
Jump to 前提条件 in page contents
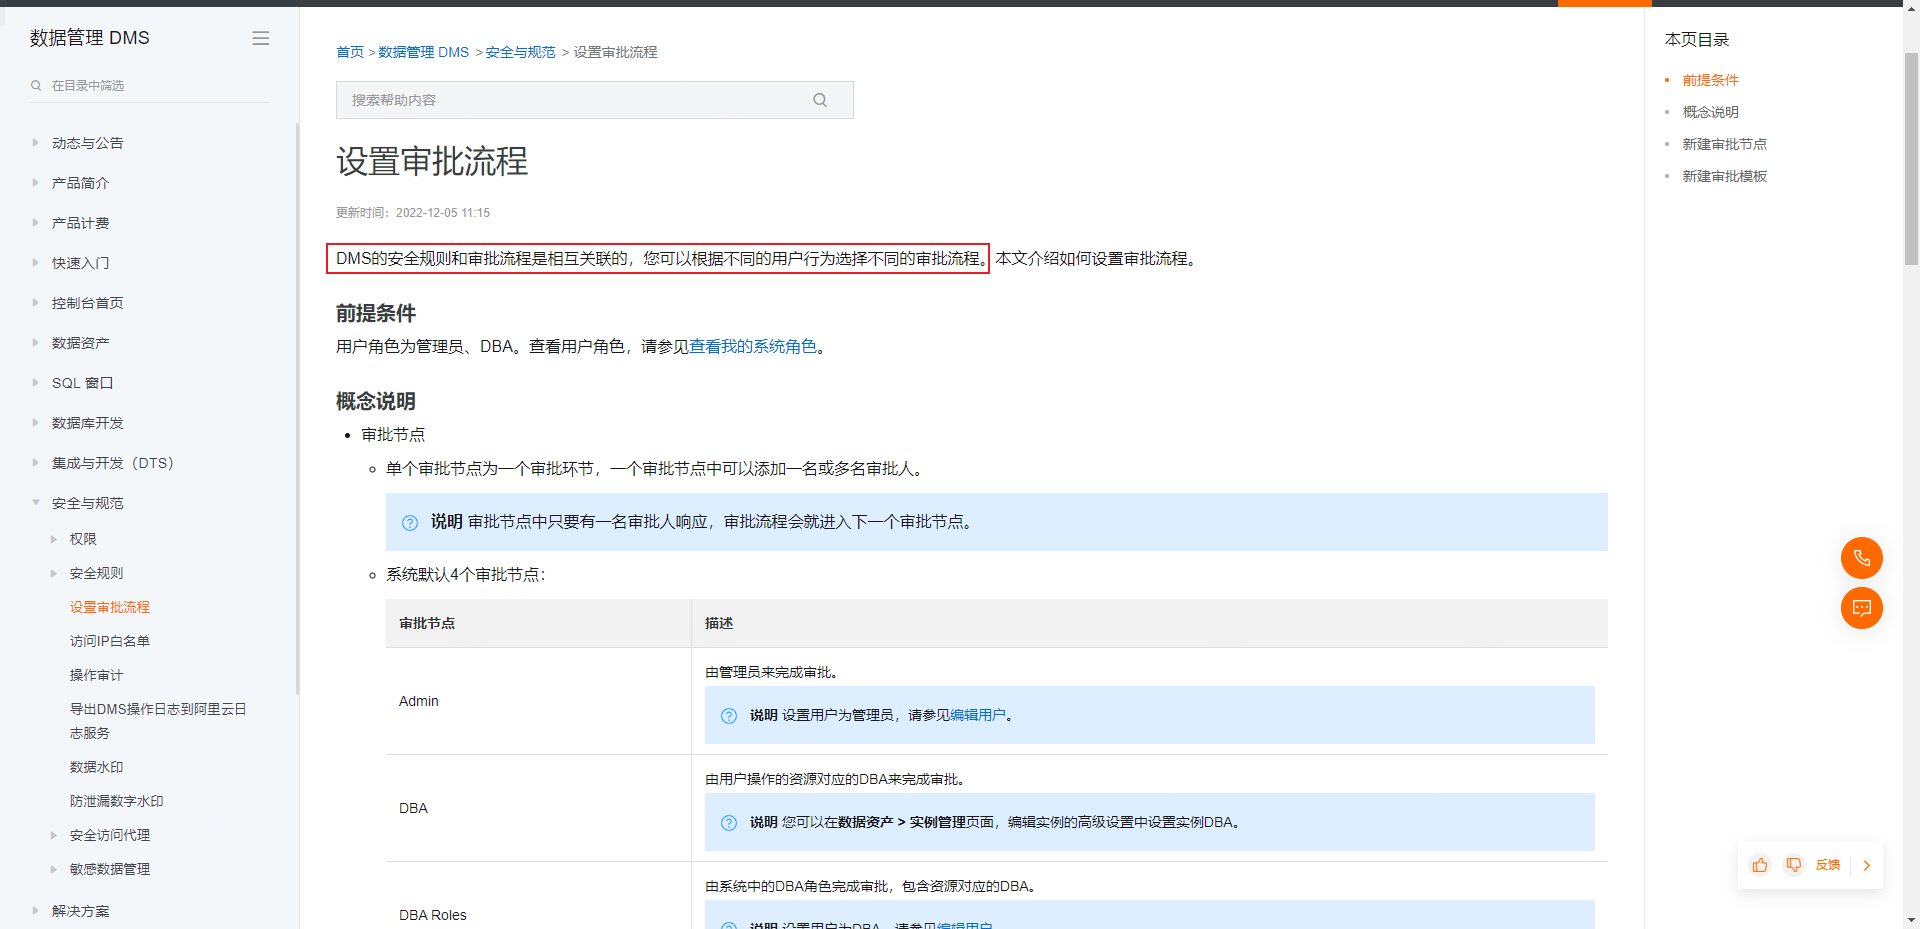tap(1711, 80)
